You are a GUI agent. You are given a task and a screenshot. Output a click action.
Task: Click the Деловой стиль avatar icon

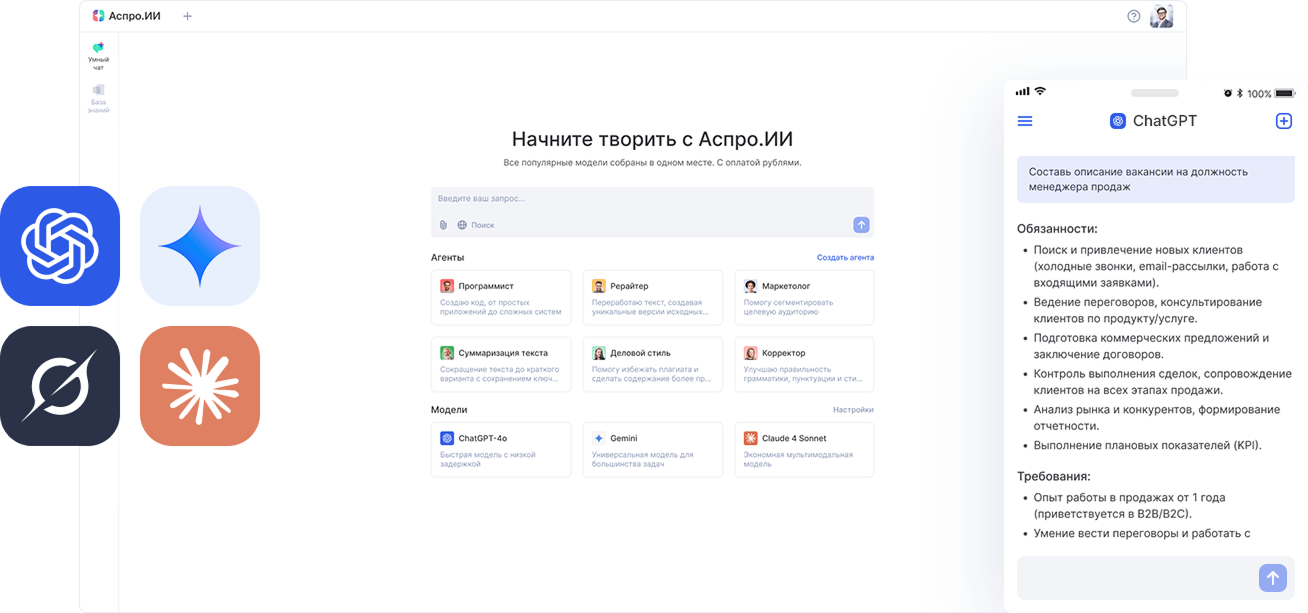(599, 353)
